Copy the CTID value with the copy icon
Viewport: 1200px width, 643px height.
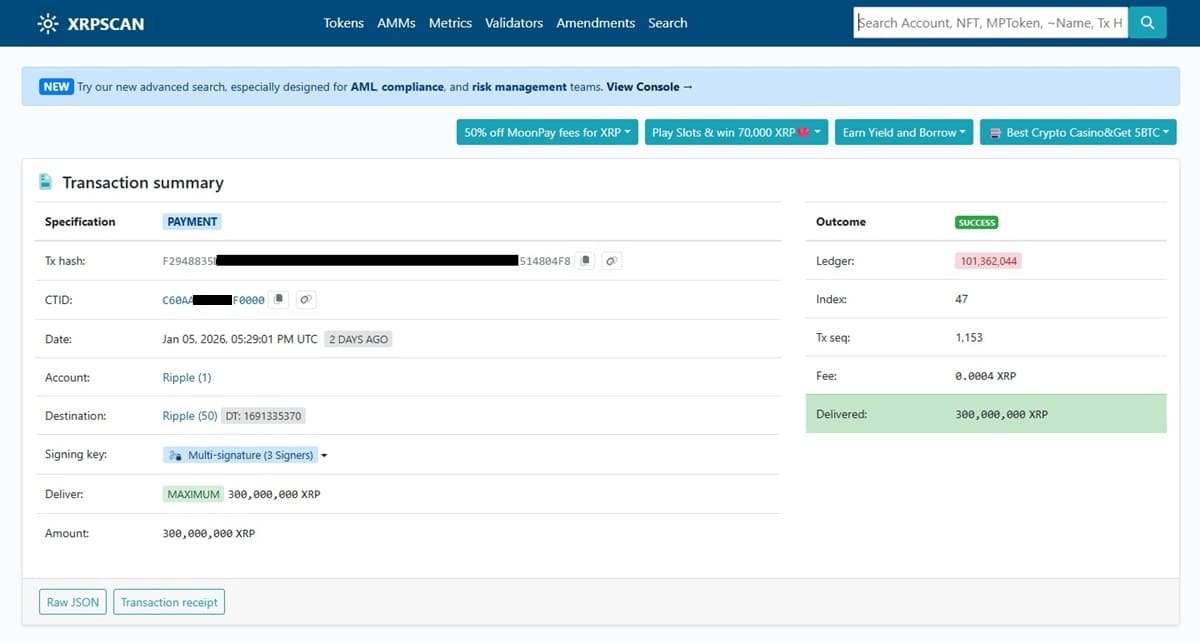point(279,299)
